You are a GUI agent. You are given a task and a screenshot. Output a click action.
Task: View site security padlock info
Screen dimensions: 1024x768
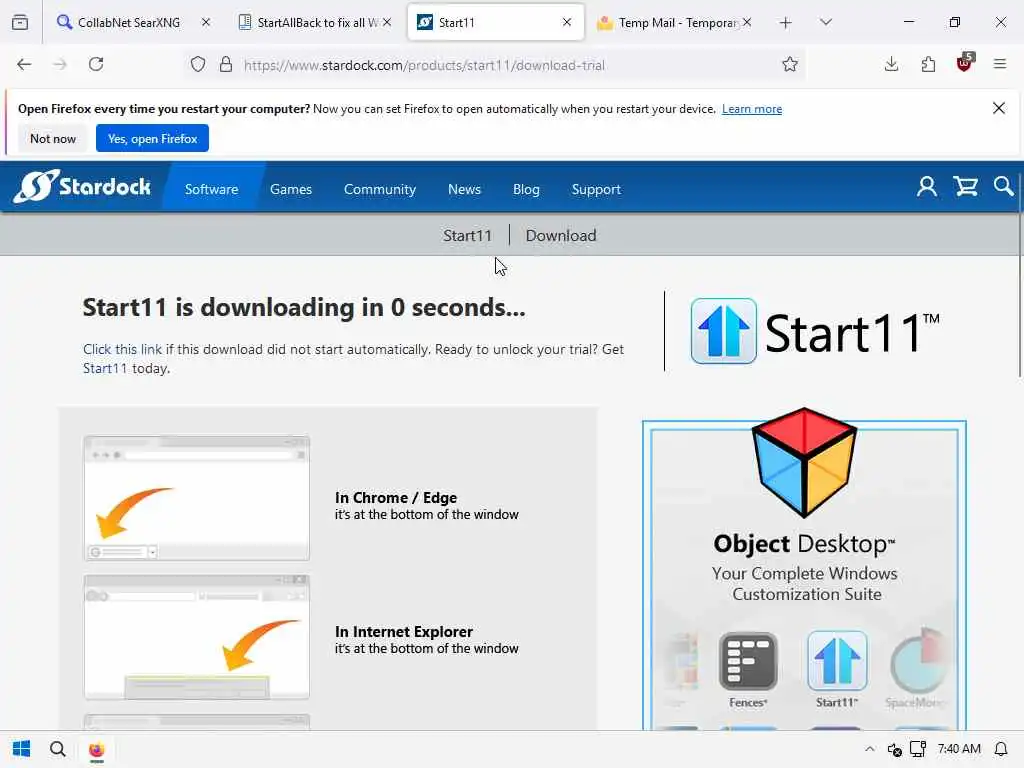point(226,65)
